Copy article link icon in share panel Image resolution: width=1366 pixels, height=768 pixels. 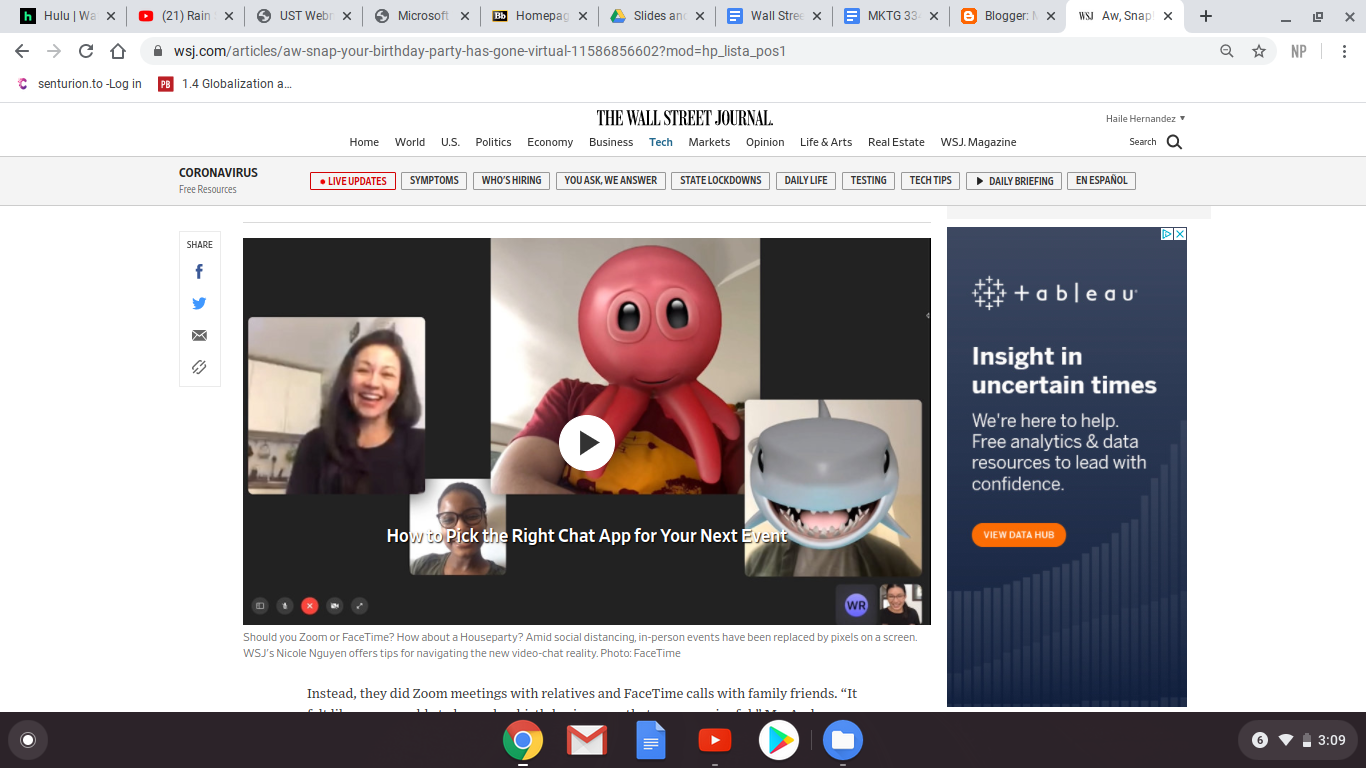[199, 367]
